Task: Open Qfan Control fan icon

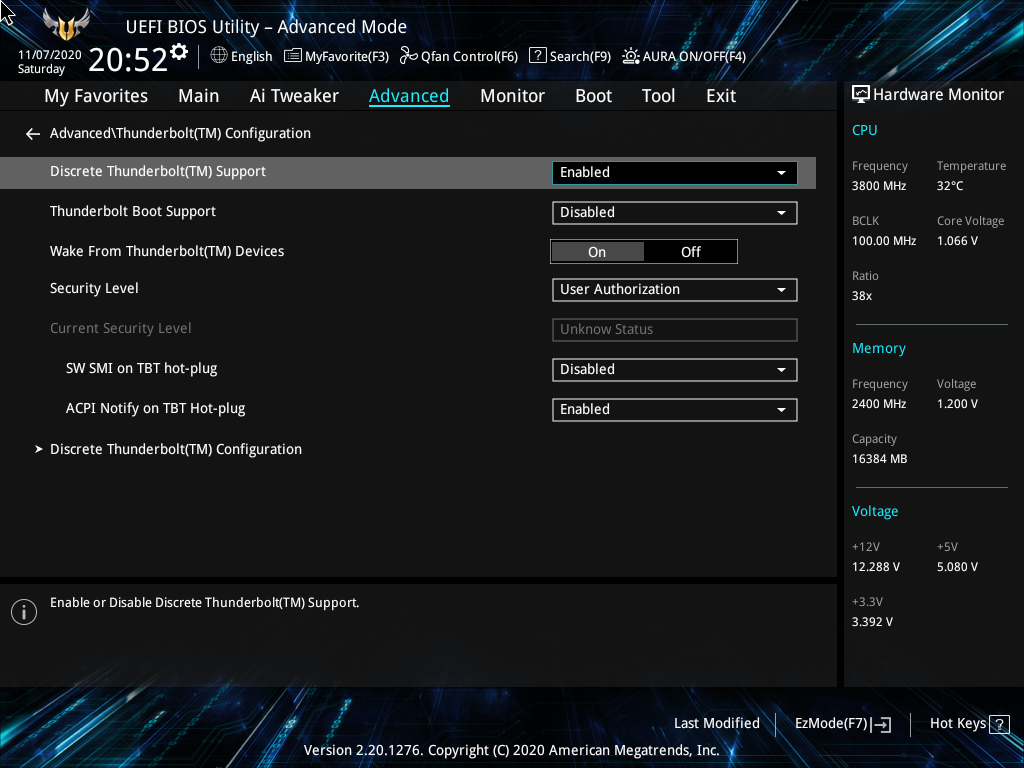Action: [x=408, y=56]
